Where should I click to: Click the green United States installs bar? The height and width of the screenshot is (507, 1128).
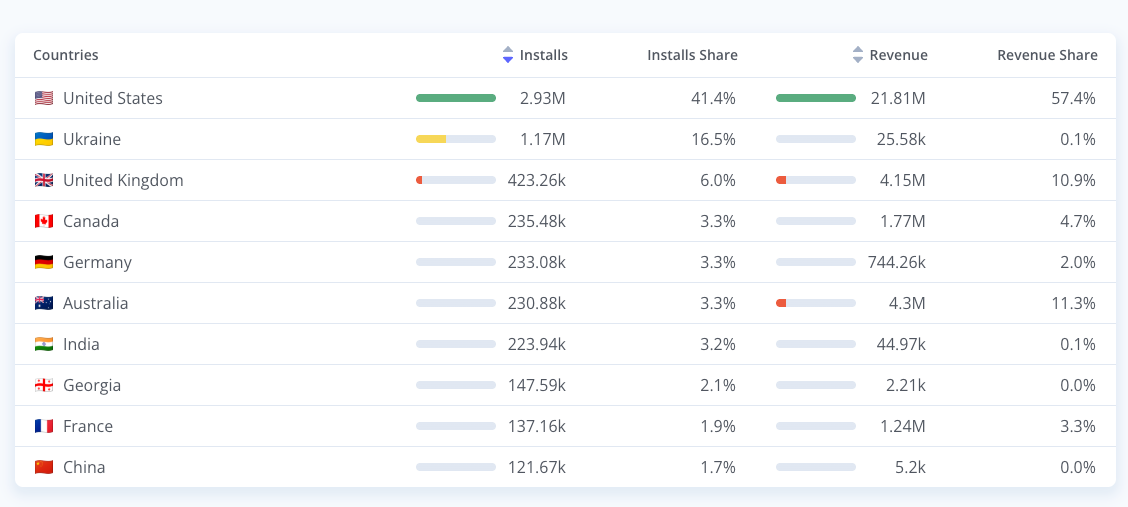(x=456, y=99)
